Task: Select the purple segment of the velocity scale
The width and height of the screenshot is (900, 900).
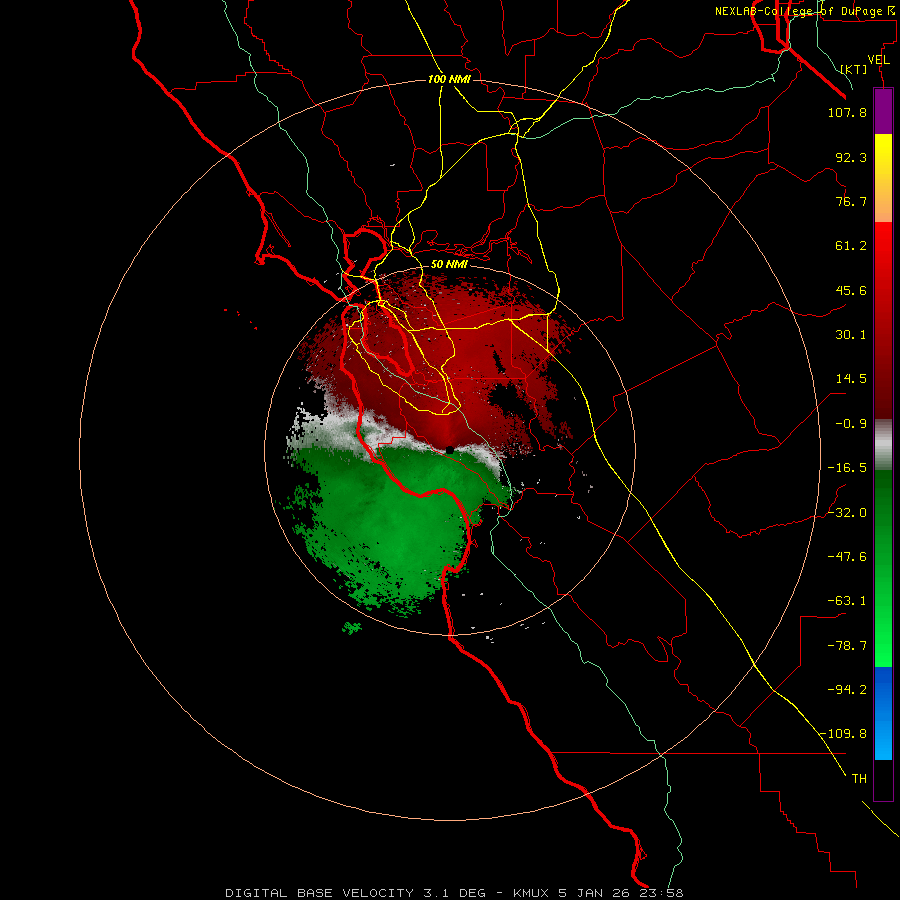Action: tap(883, 112)
